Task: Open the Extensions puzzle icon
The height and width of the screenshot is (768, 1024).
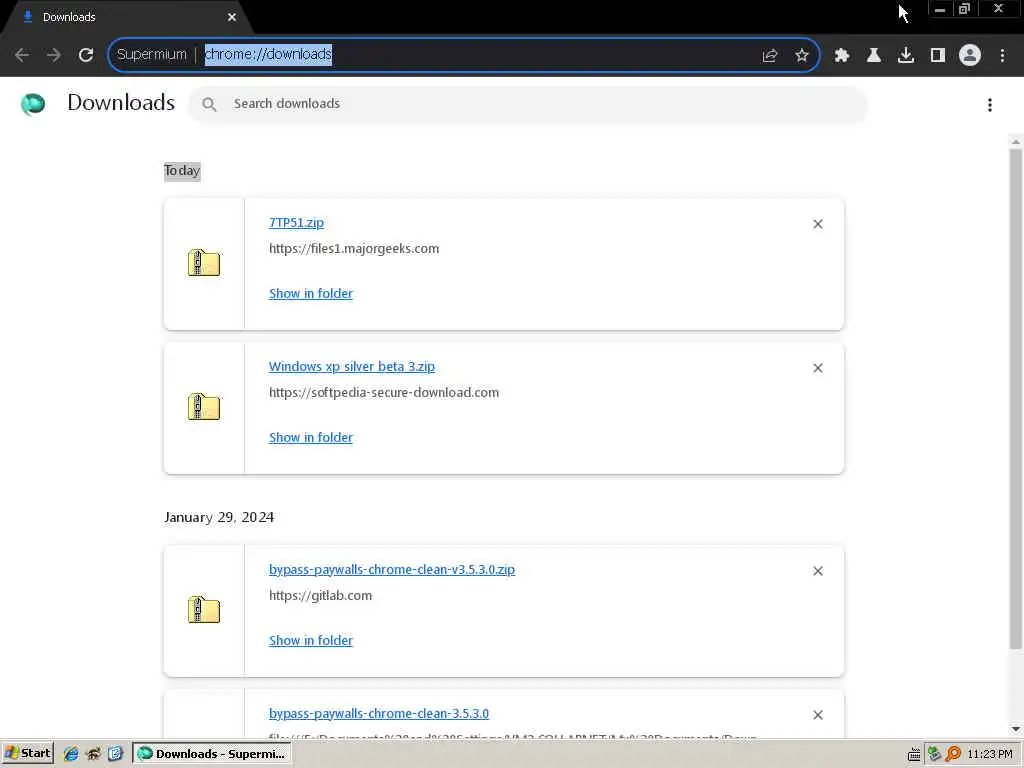Action: 841,56
